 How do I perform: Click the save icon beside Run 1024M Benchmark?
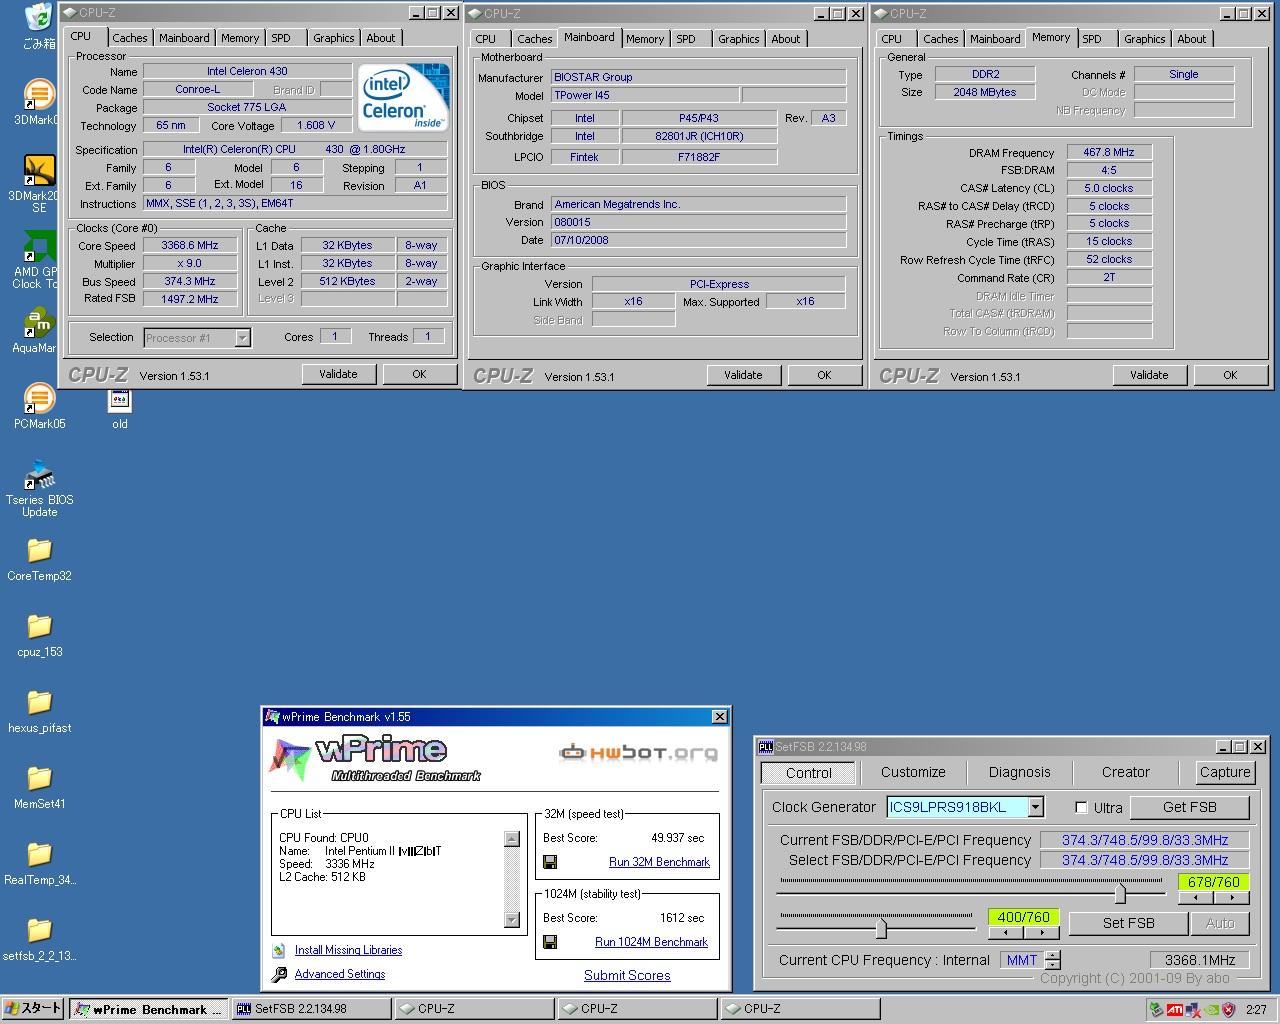550,942
